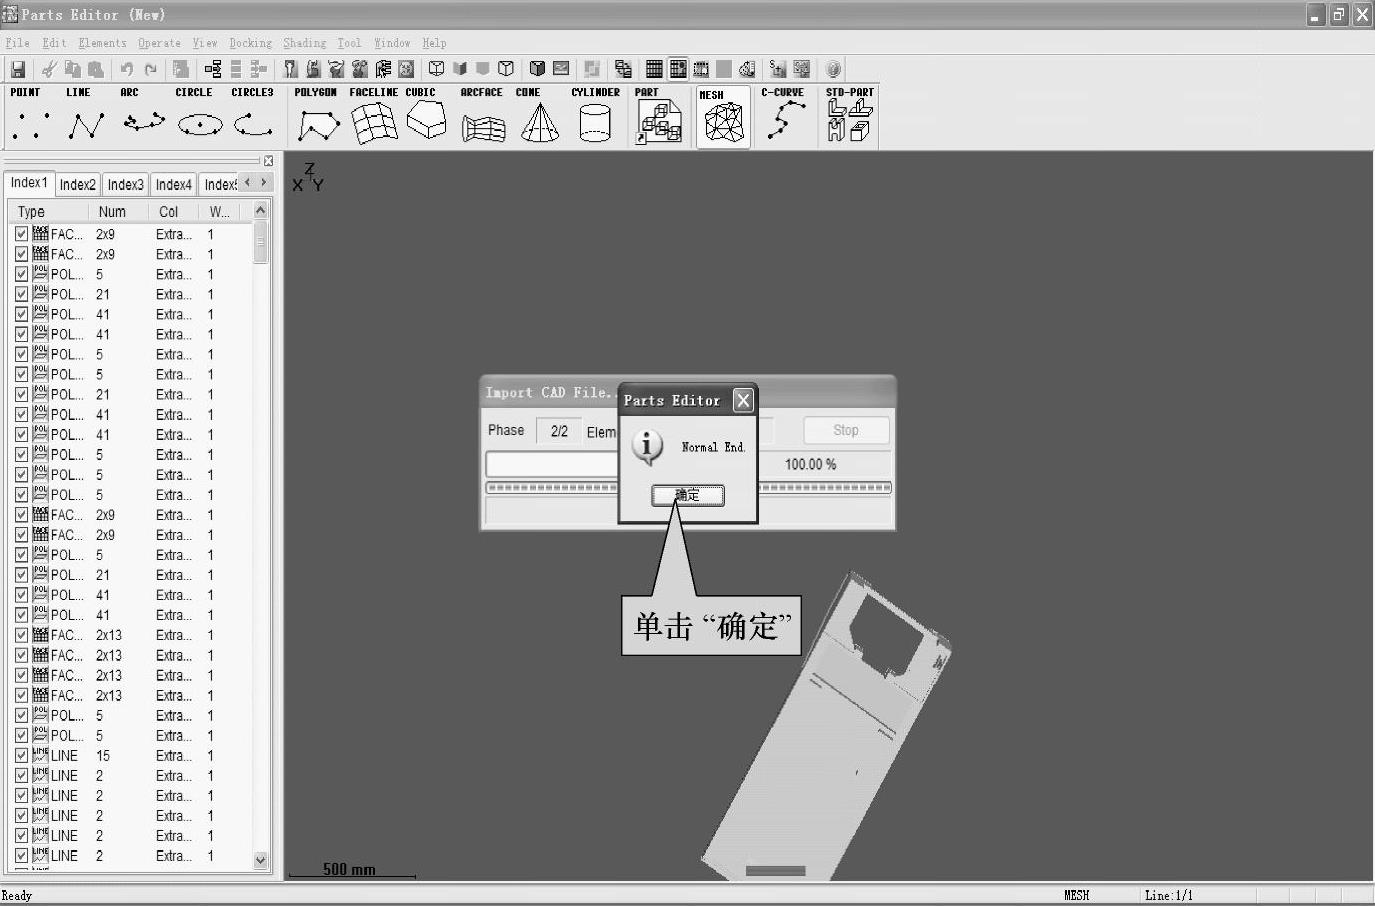The image size is (1375, 906).
Task: Open the Help menu
Action: tap(434, 43)
